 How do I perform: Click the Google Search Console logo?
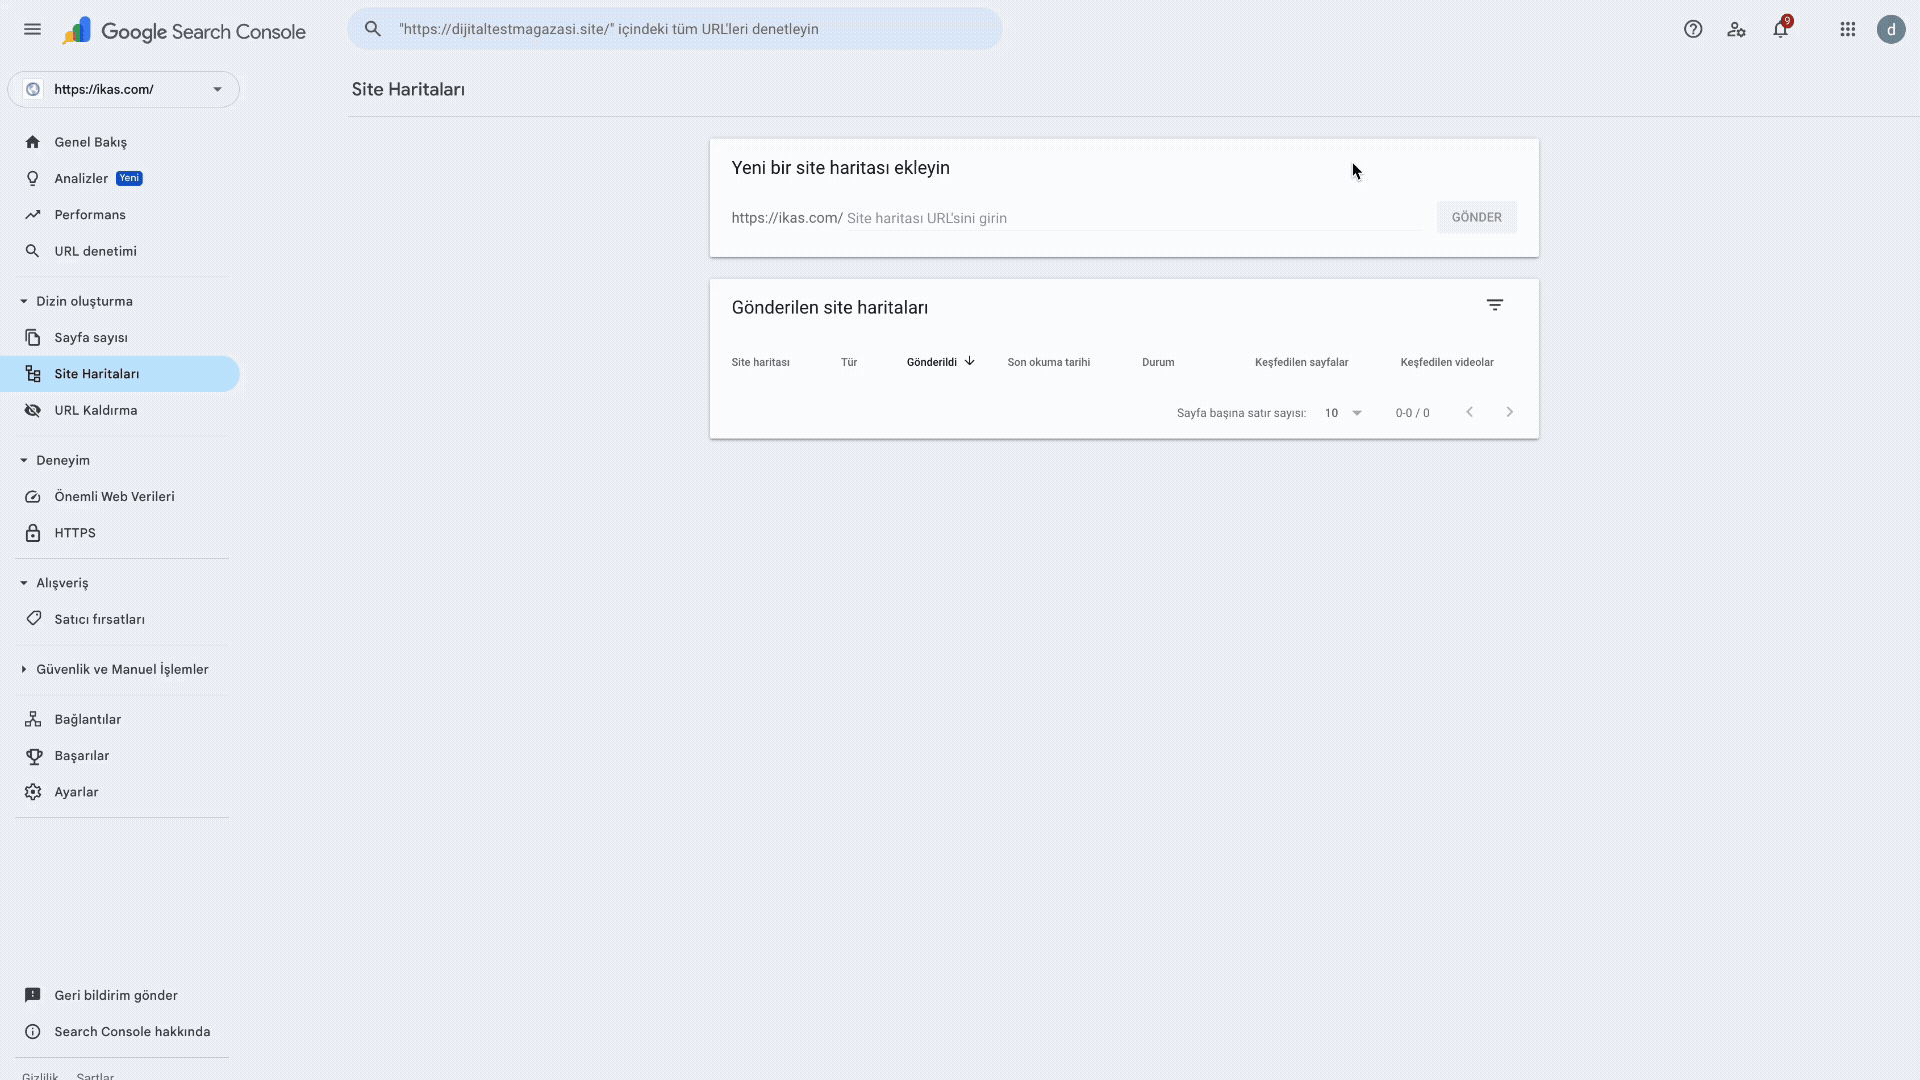point(184,31)
